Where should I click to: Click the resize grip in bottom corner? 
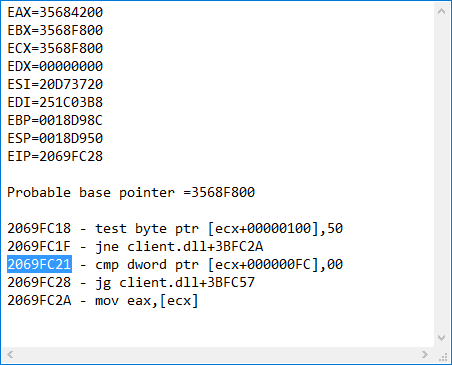tap(443, 357)
